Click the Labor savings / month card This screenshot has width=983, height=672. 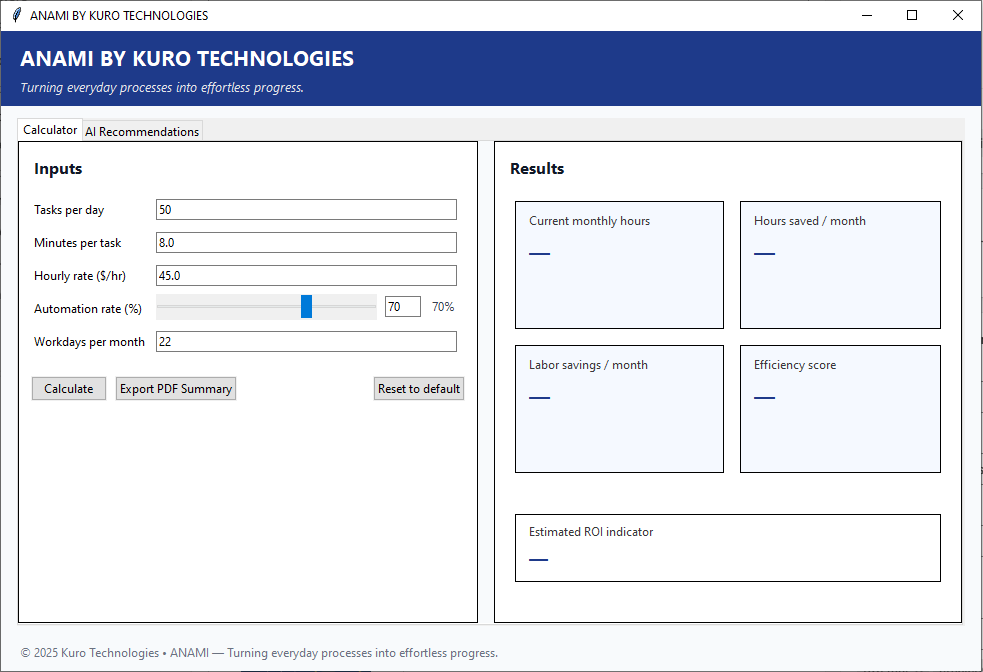tap(619, 409)
